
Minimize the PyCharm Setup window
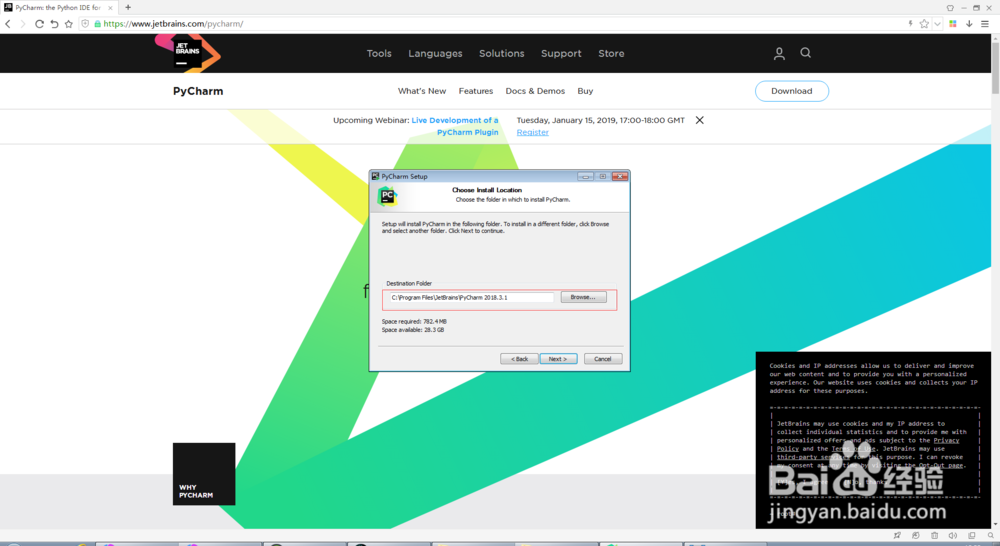[x=585, y=177]
